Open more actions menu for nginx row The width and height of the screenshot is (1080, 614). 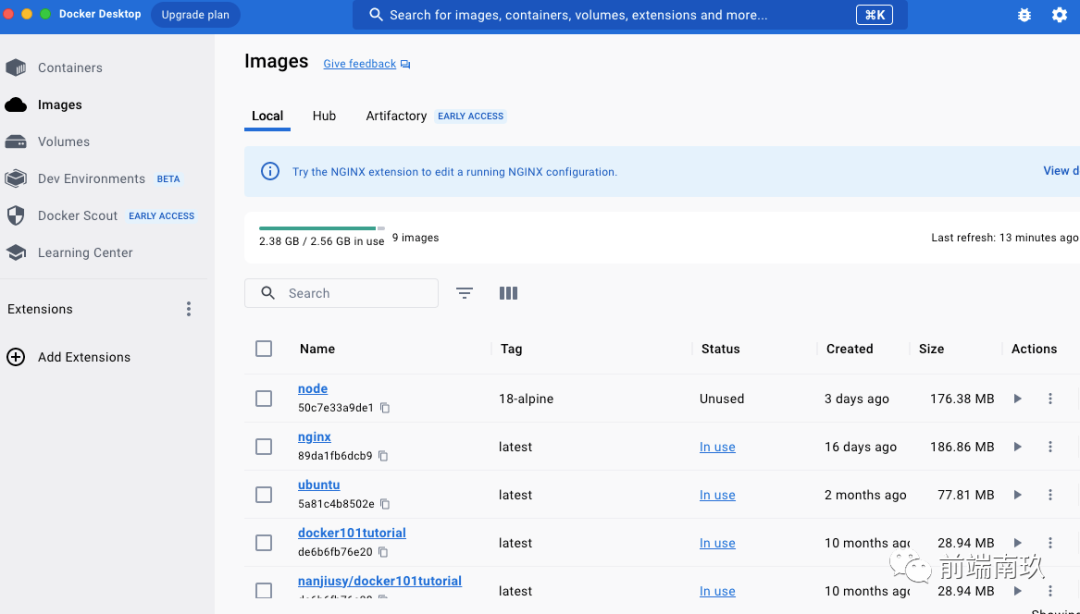point(1050,447)
